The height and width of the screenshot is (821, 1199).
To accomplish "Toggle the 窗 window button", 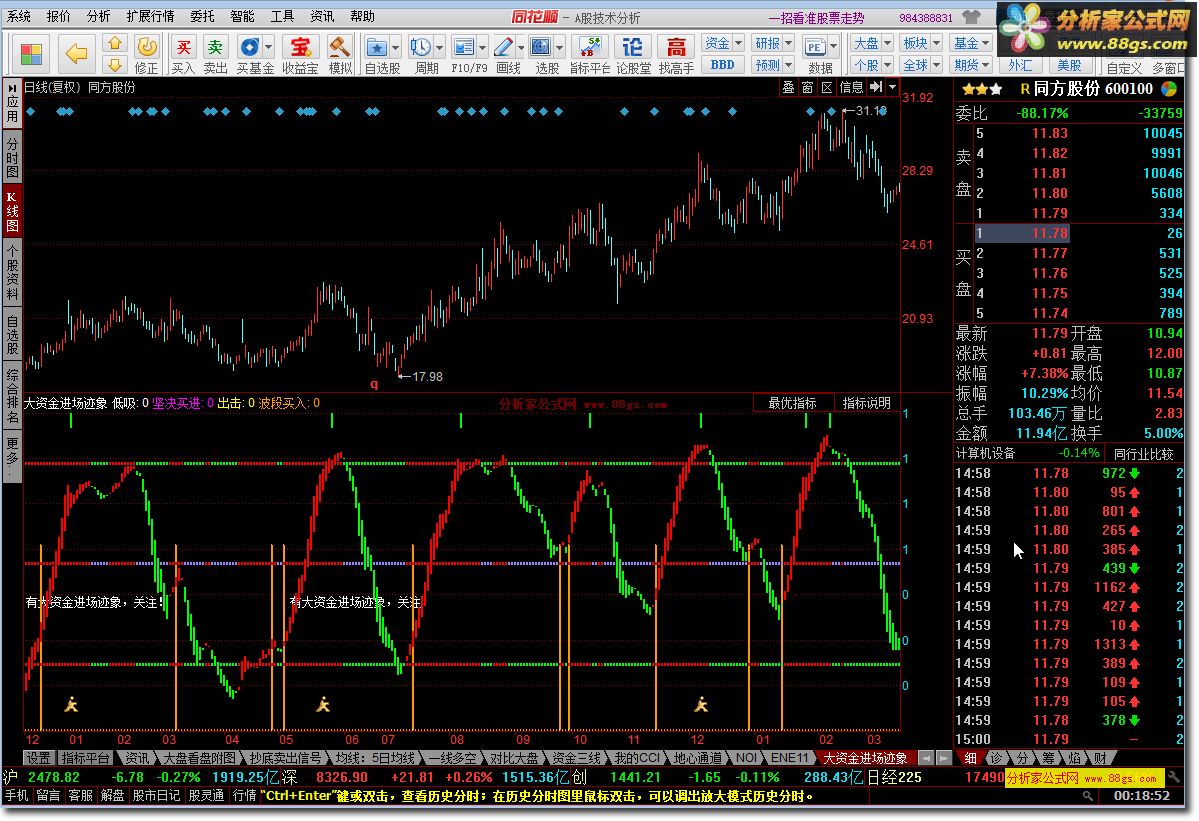I will [807, 88].
